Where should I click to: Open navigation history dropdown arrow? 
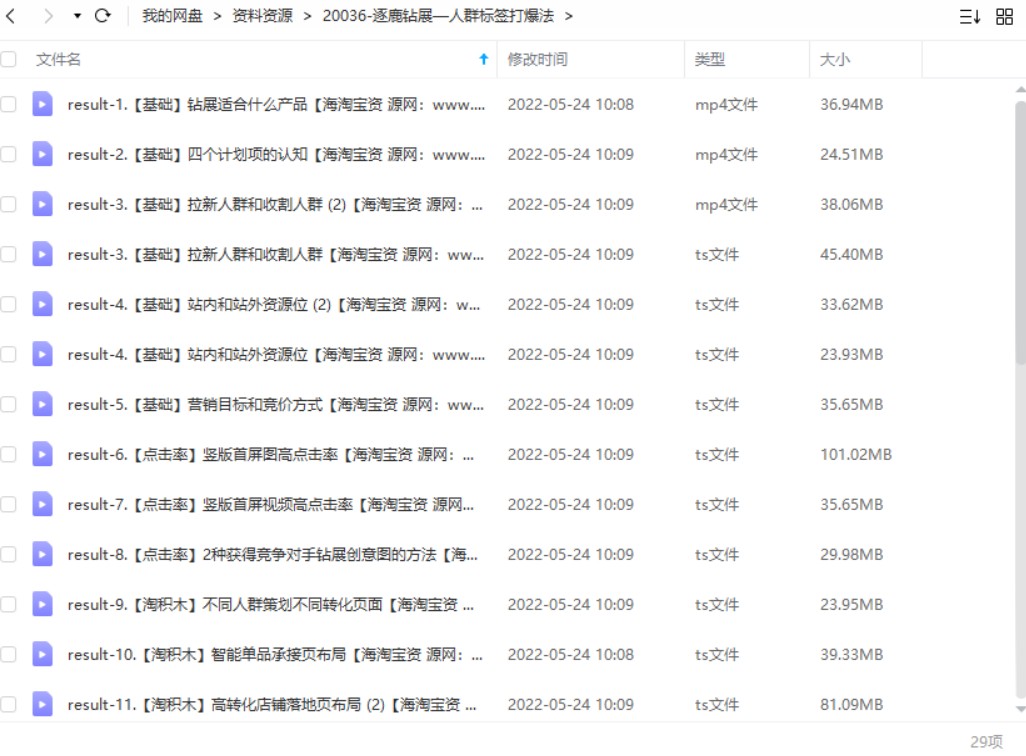(x=77, y=16)
